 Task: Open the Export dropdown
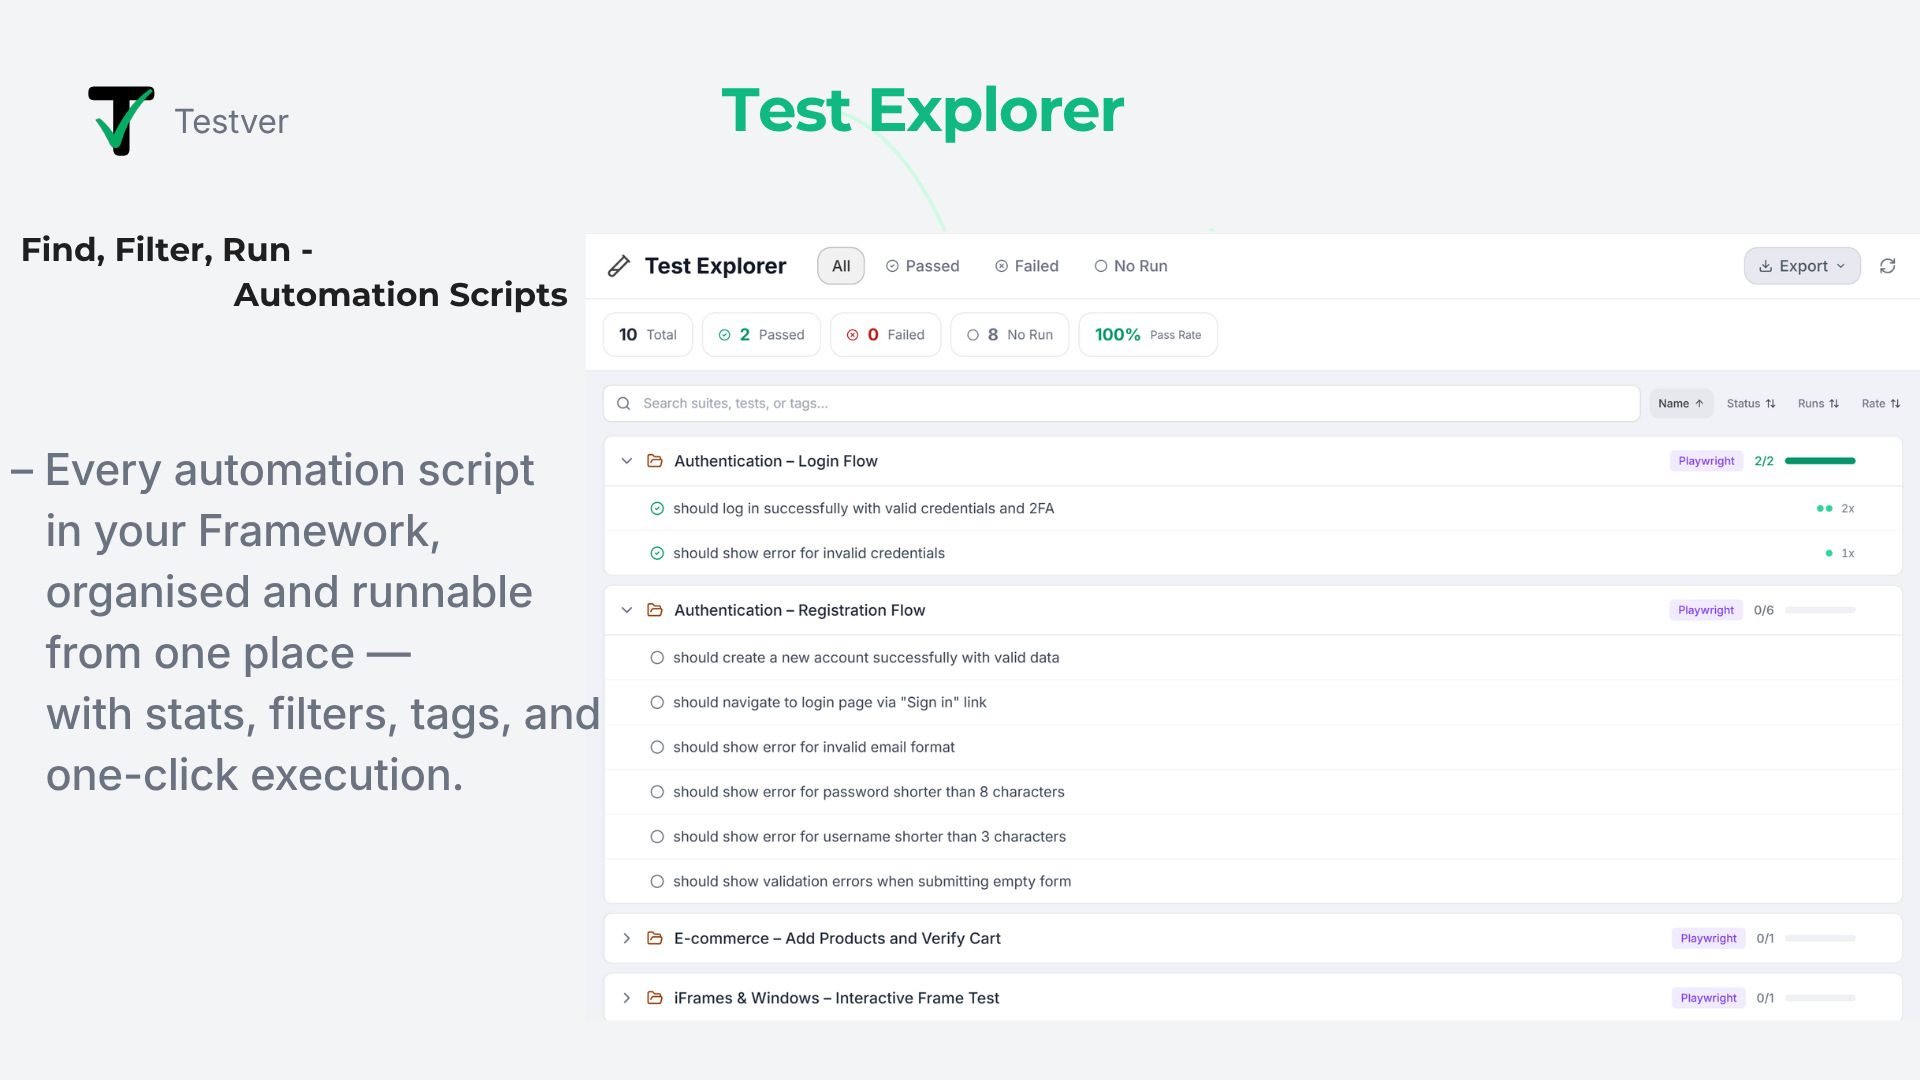[1802, 266]
